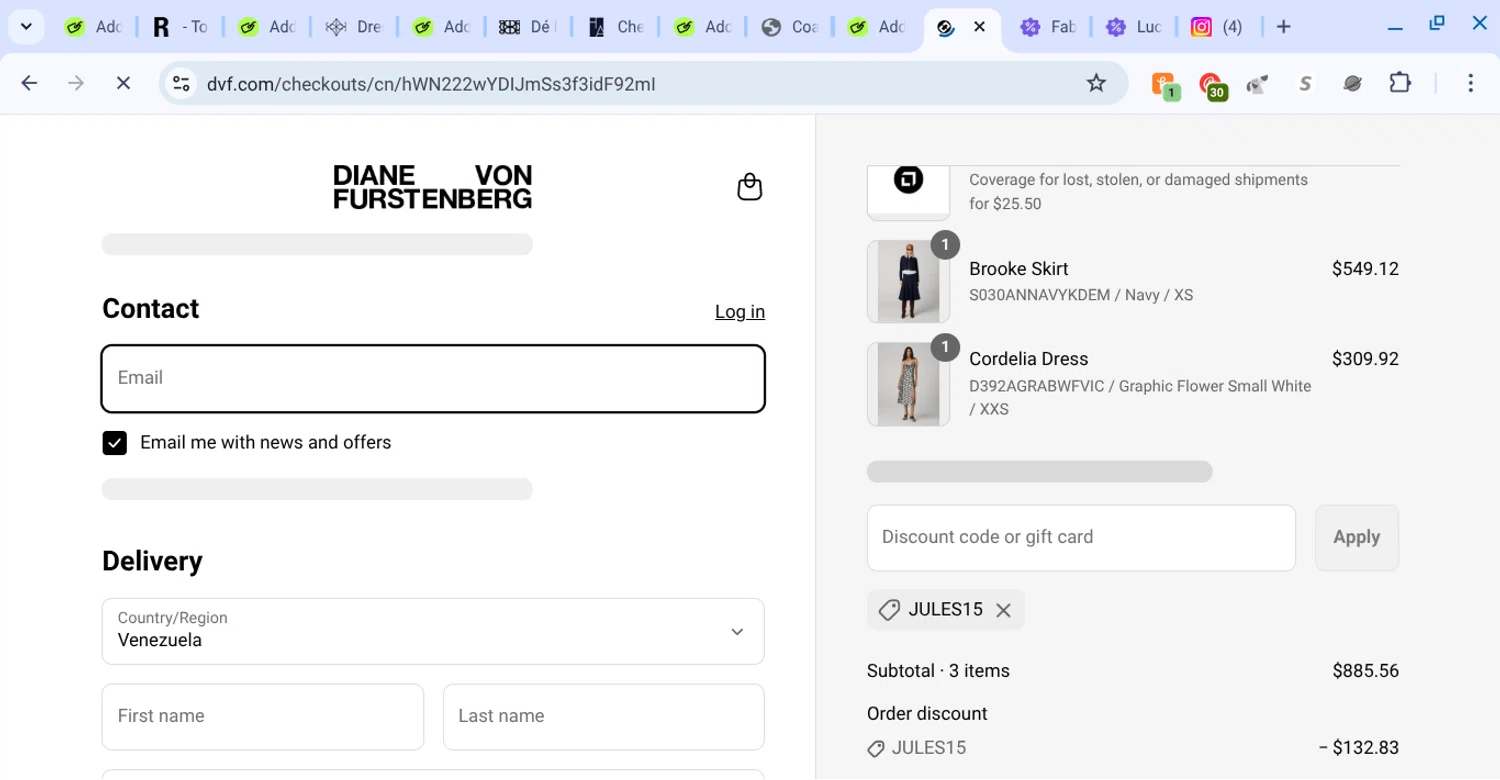Click the Brooke Skirt product thumbnail
The image size is (1500, 780).
[x=908, y=281]
